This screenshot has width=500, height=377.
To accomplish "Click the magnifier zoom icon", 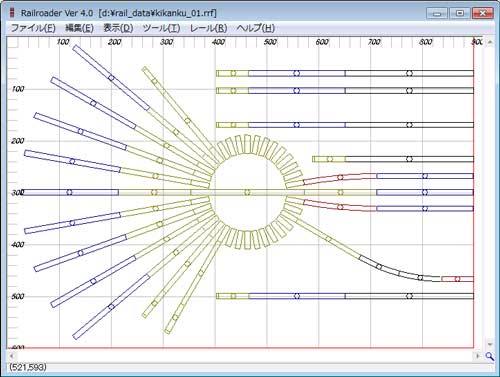I will click(x=489, y=356).
